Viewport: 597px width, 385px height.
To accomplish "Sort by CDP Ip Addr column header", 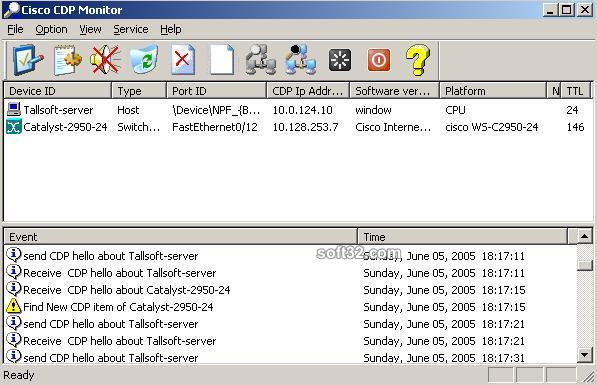I will 308,91.
